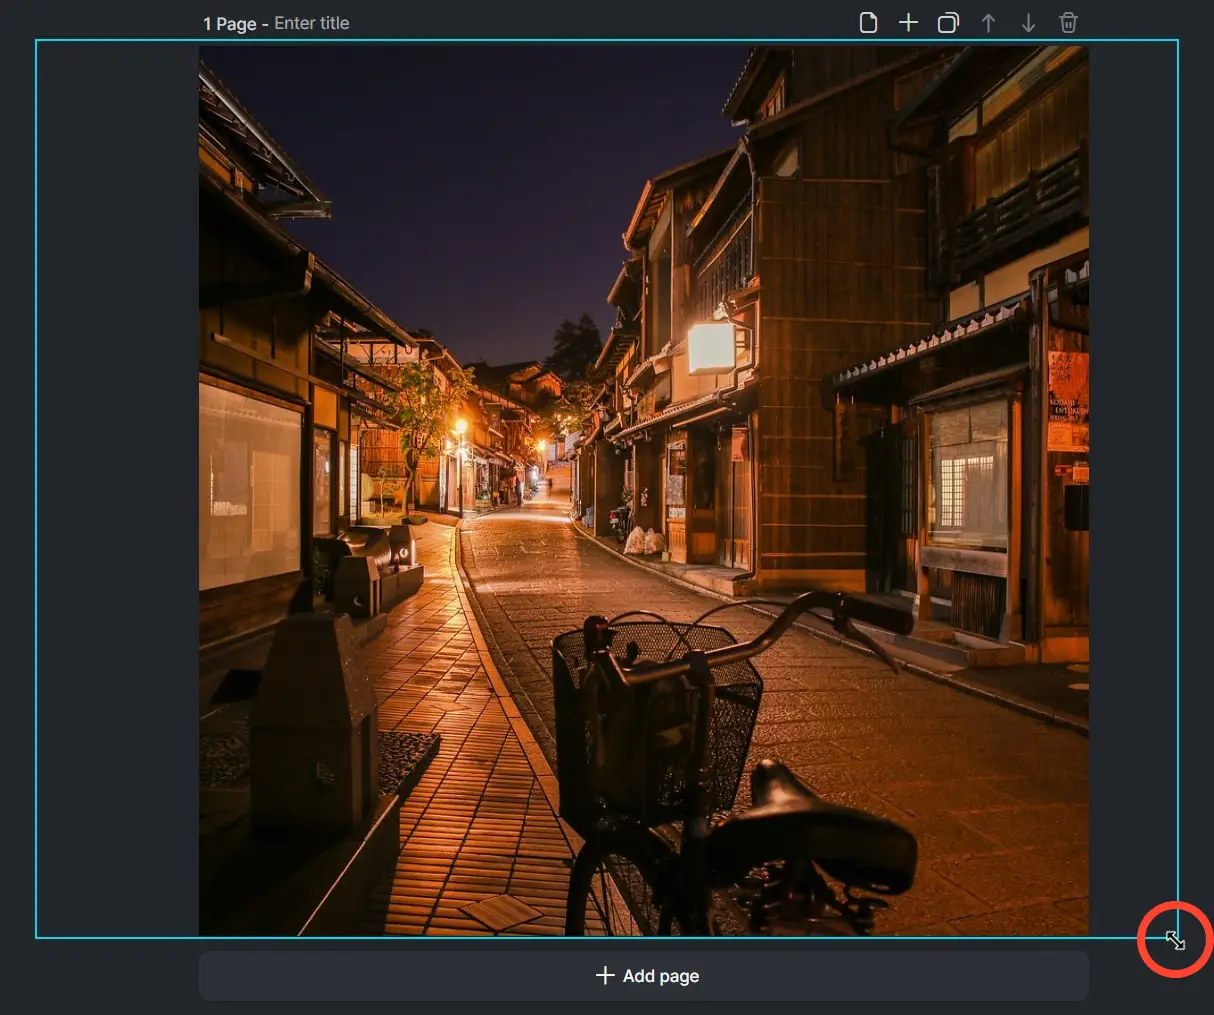Click the Enter title field
Image resolution: width=1214 pixels, height=1015 pixels.
coord(312,23)
